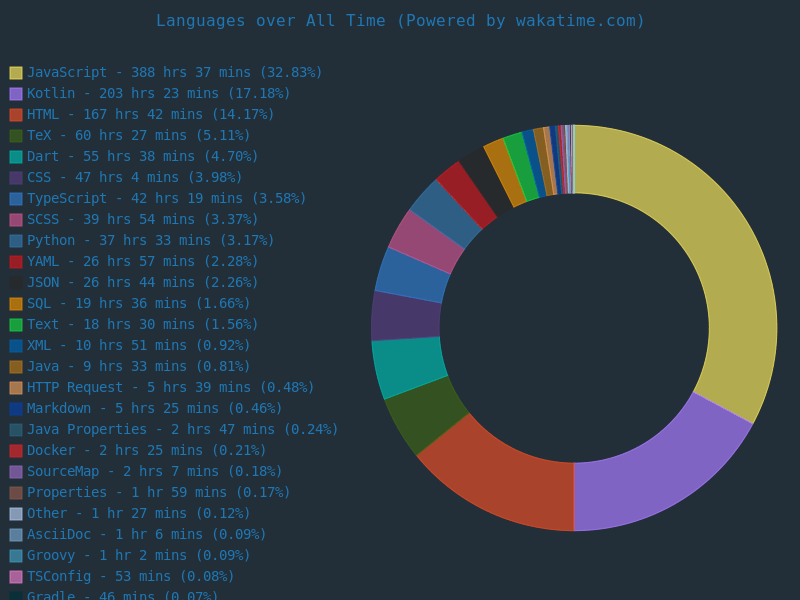Toggle the TeX legend entry label
Image resolution: width=800 pixels, height=600 pixels.
pyautogui.click(x=138, y=136)
